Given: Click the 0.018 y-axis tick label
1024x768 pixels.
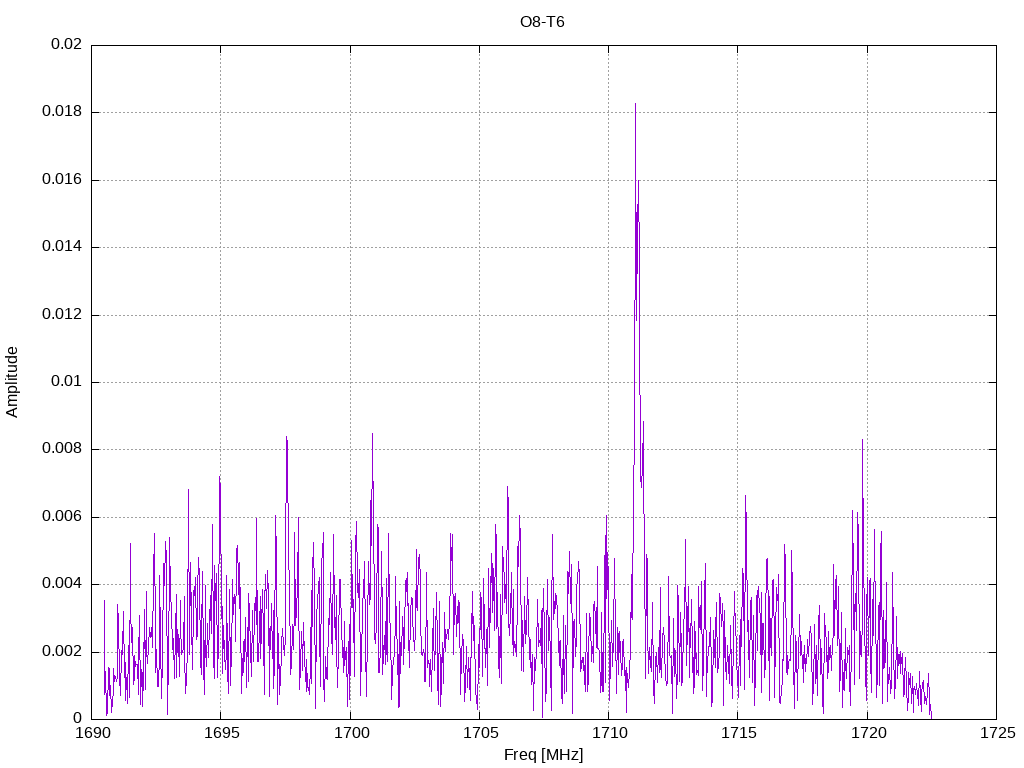Looking at the screenshot, I should tap(62, 113).
